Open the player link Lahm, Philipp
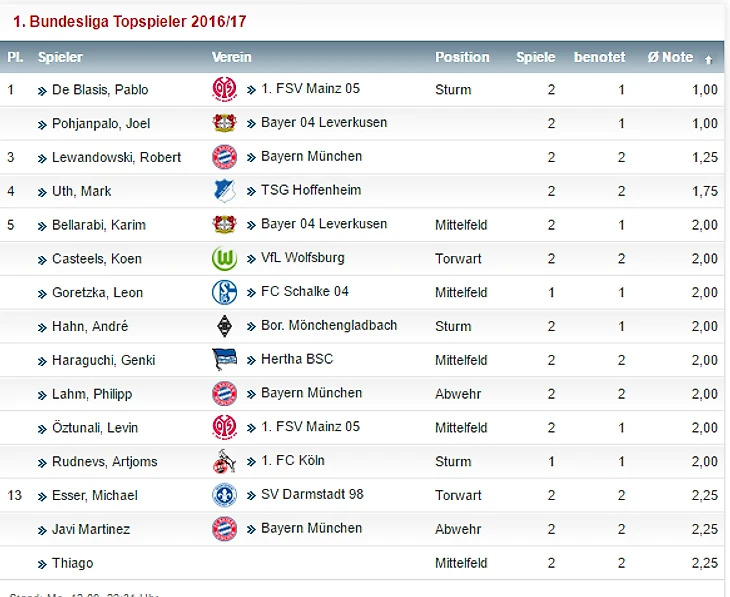Image resolution: width=730 pixels, height=597 pixels. point(92,394)
